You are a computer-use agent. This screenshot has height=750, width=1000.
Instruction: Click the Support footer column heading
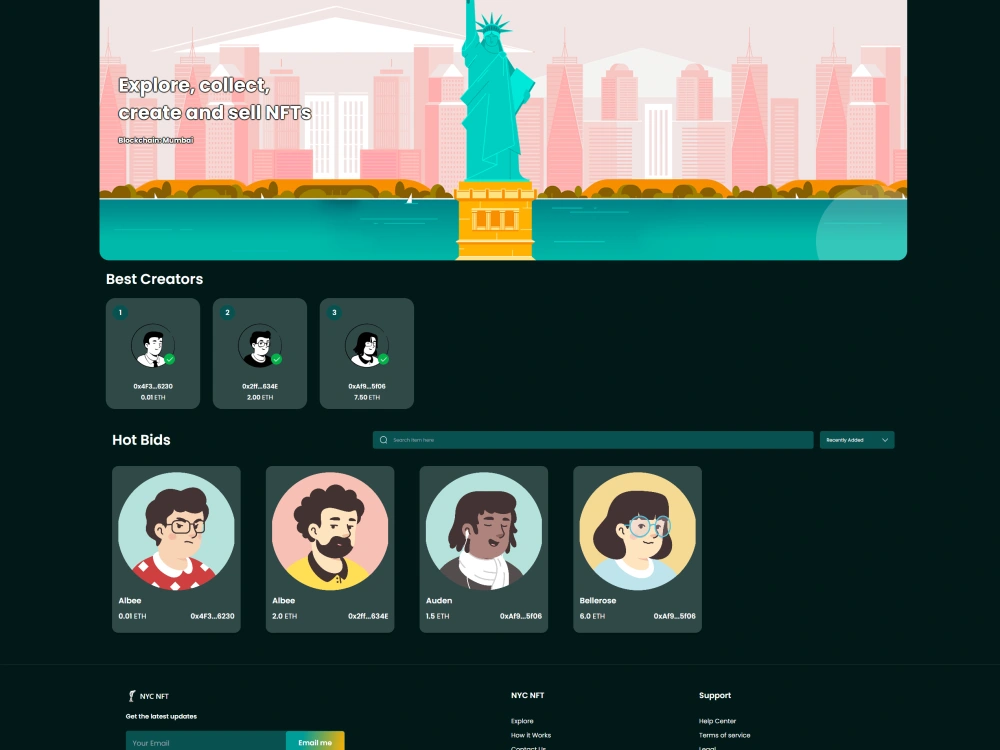(715, 696)
